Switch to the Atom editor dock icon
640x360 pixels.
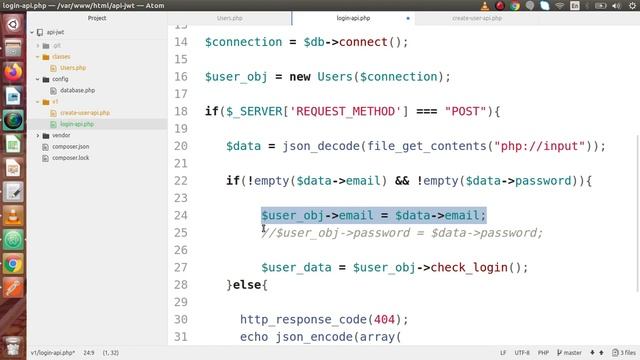click(x=13, y=120)
